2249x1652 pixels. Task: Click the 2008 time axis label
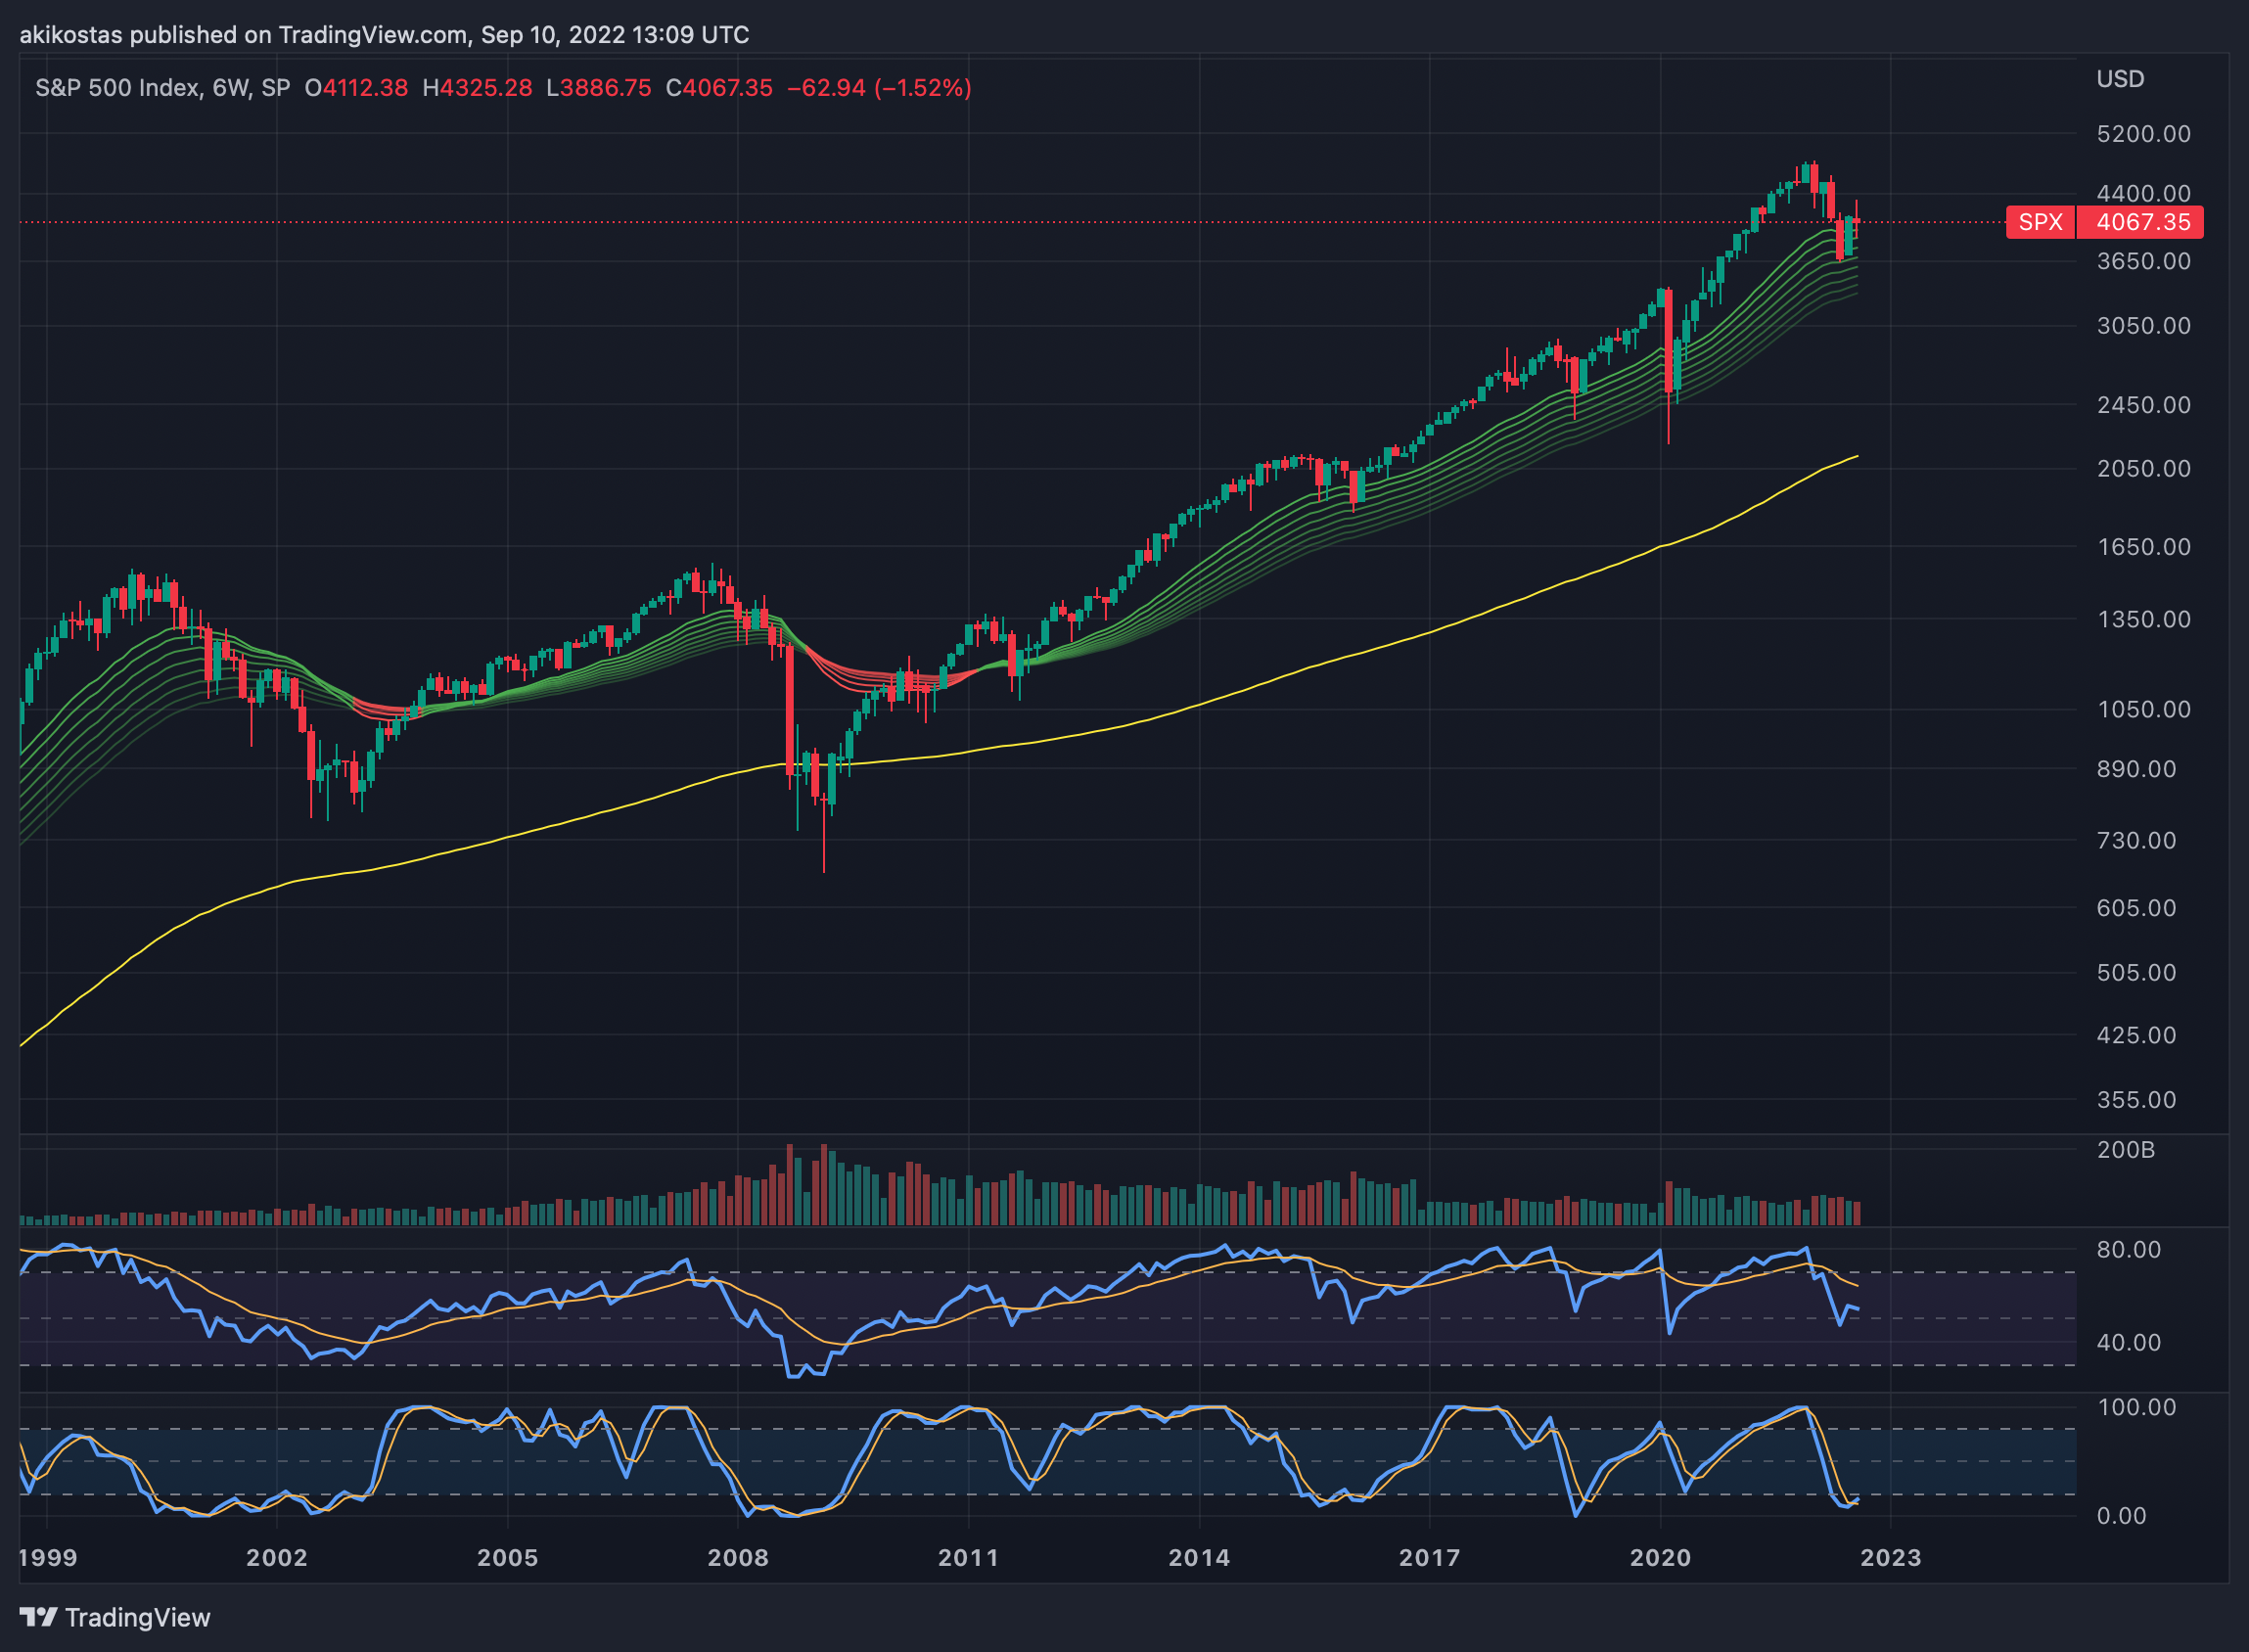point(738,1557)
